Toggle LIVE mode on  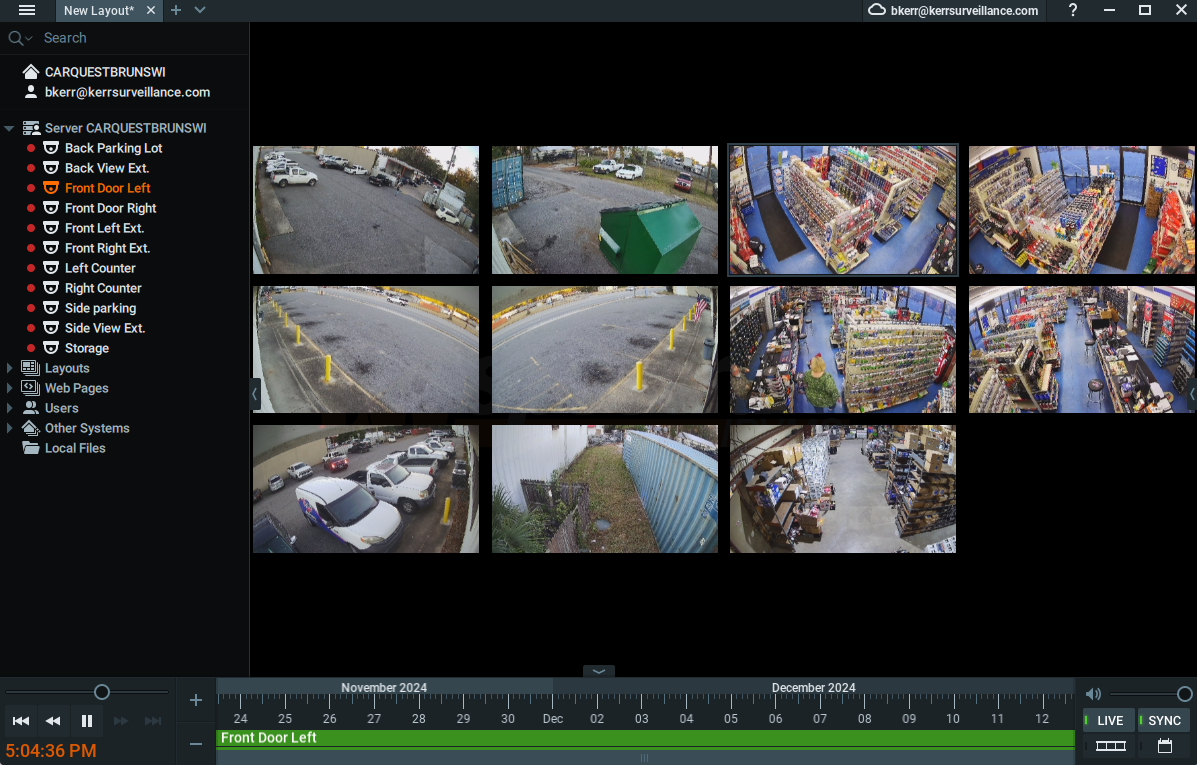(x=1109, y=721)
